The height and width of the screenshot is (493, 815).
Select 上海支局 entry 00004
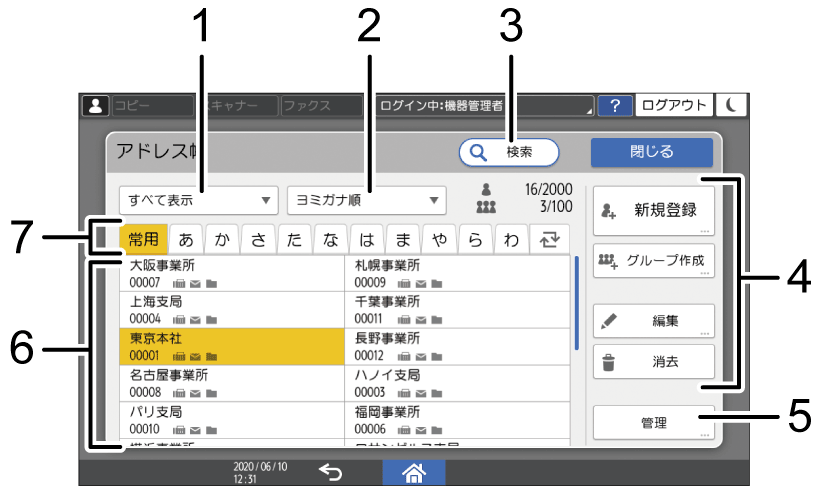[232, 310]
